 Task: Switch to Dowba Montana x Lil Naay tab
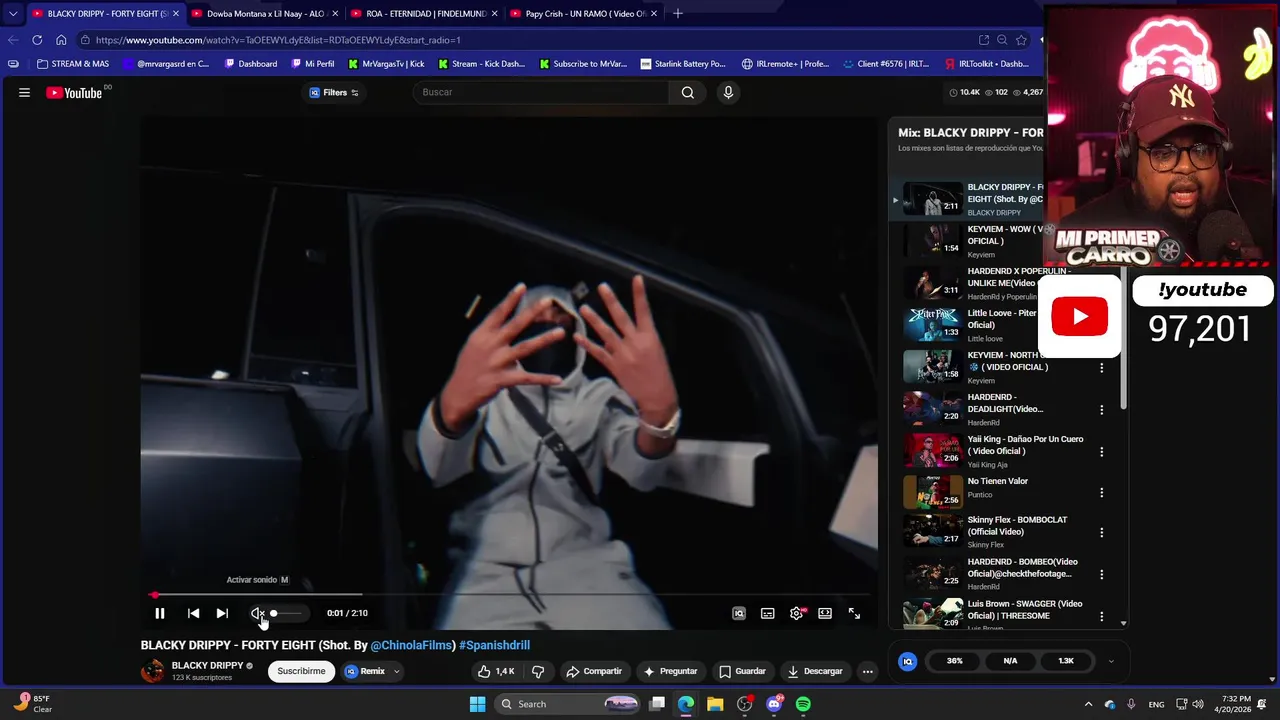pos(264,14)
